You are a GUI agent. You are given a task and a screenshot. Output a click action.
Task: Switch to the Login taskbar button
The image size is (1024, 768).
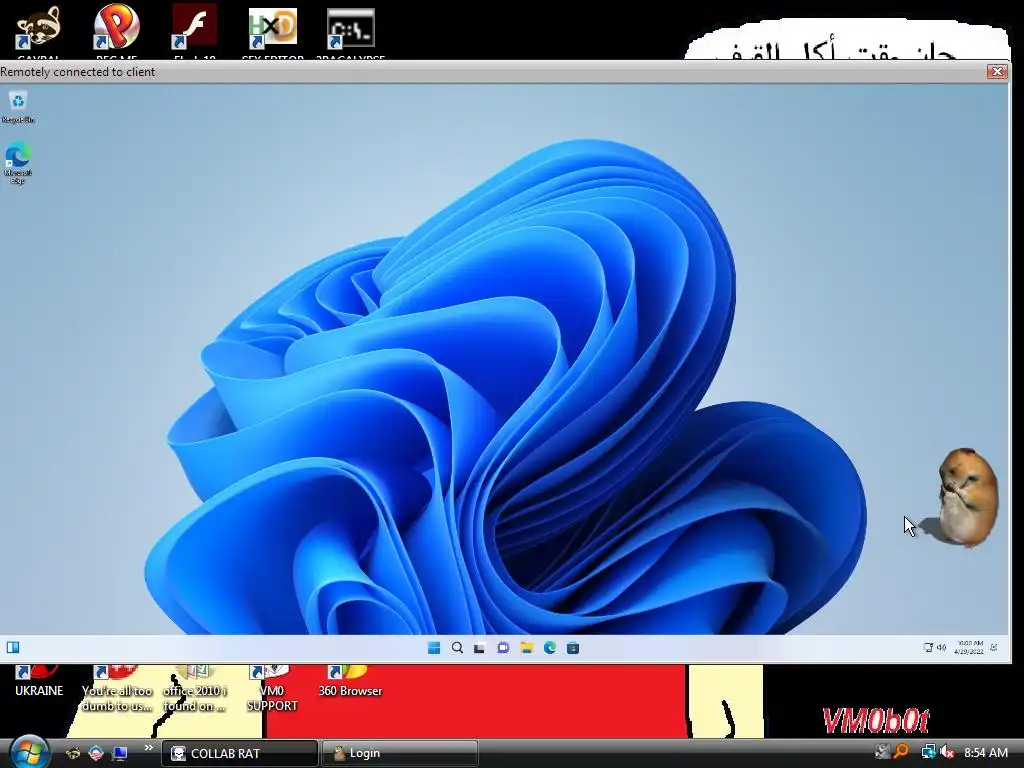coord(400,753)
